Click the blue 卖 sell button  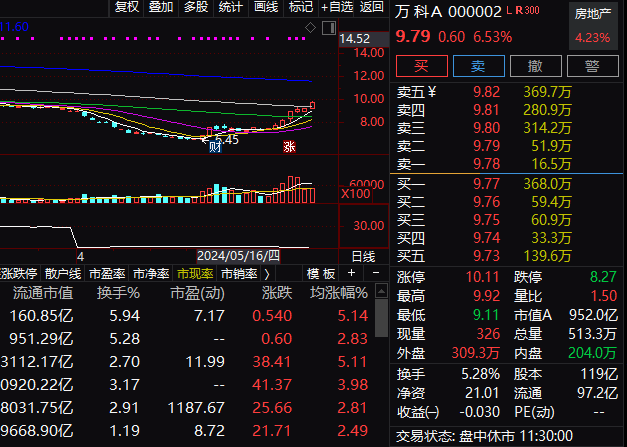(479, 66)
